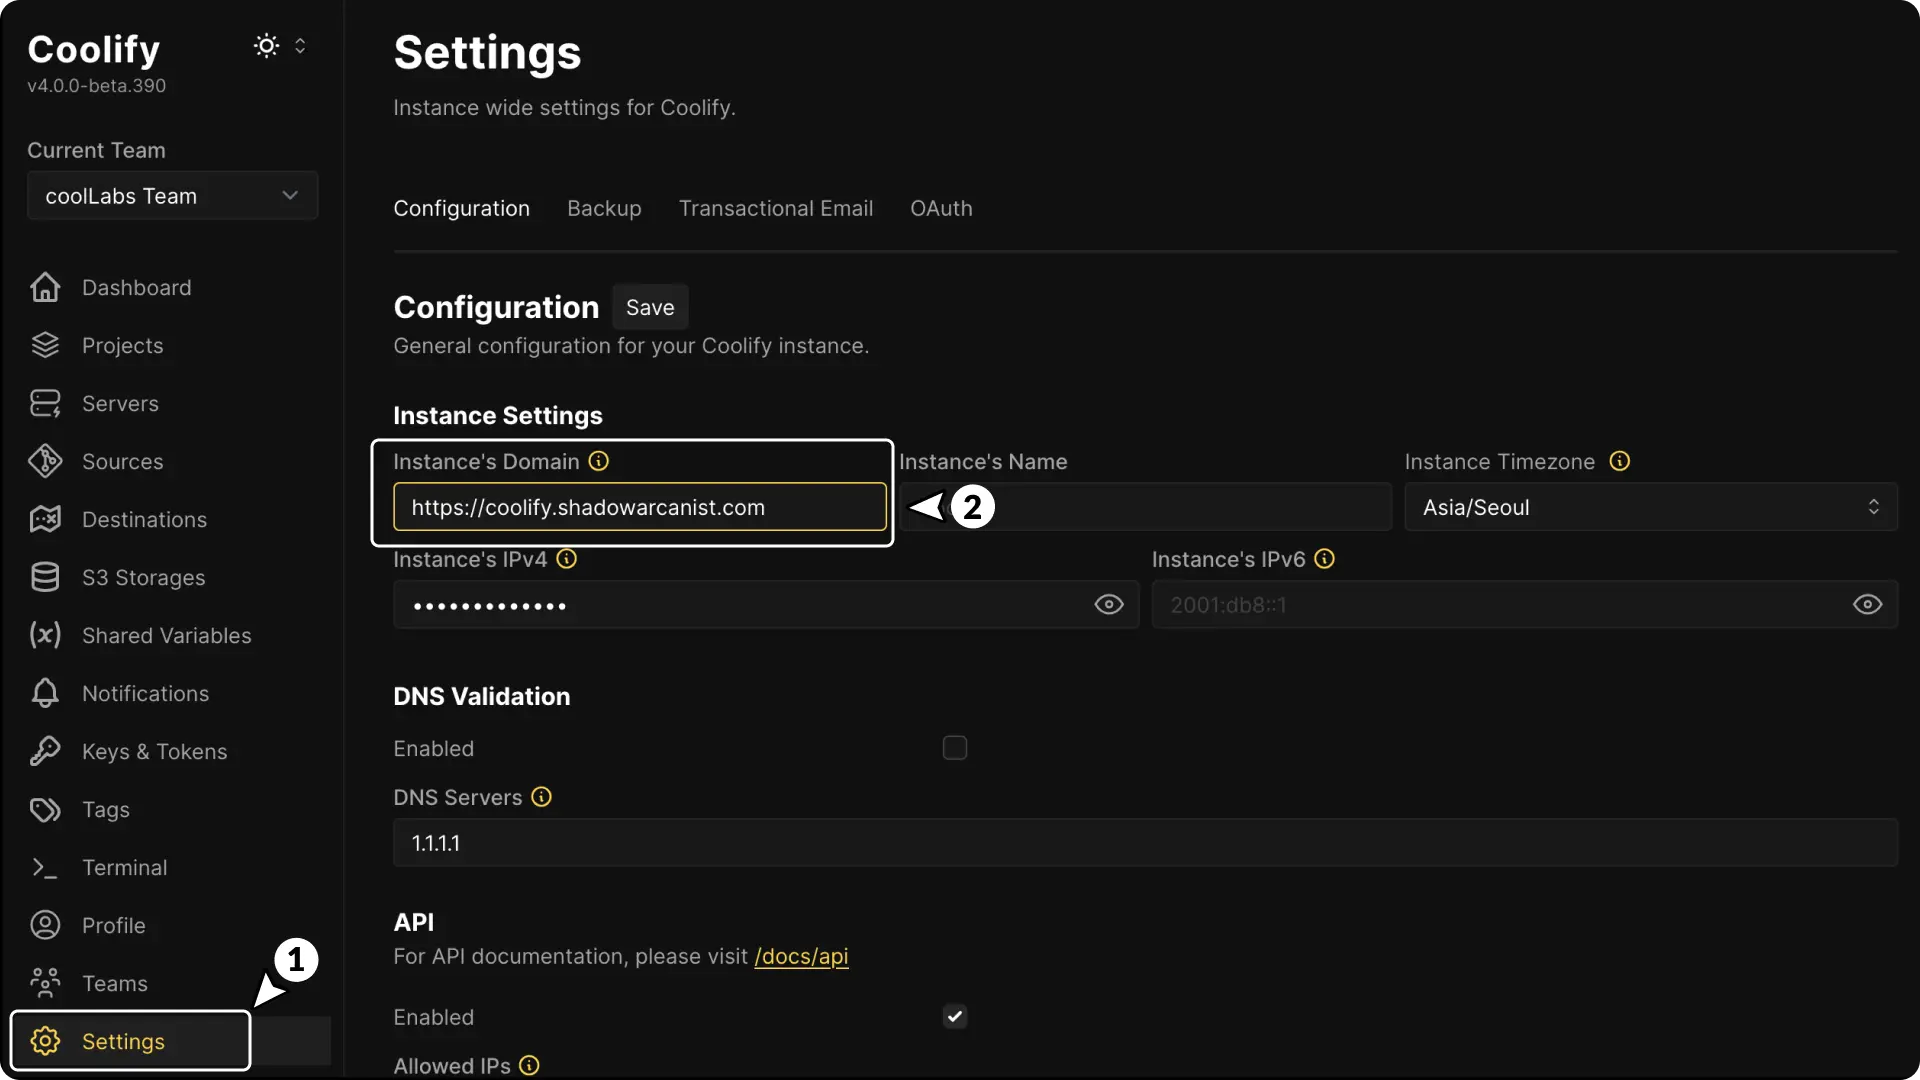Click the DNS Servers input field
The image size is (1920, 1080).
point(1144,843)
